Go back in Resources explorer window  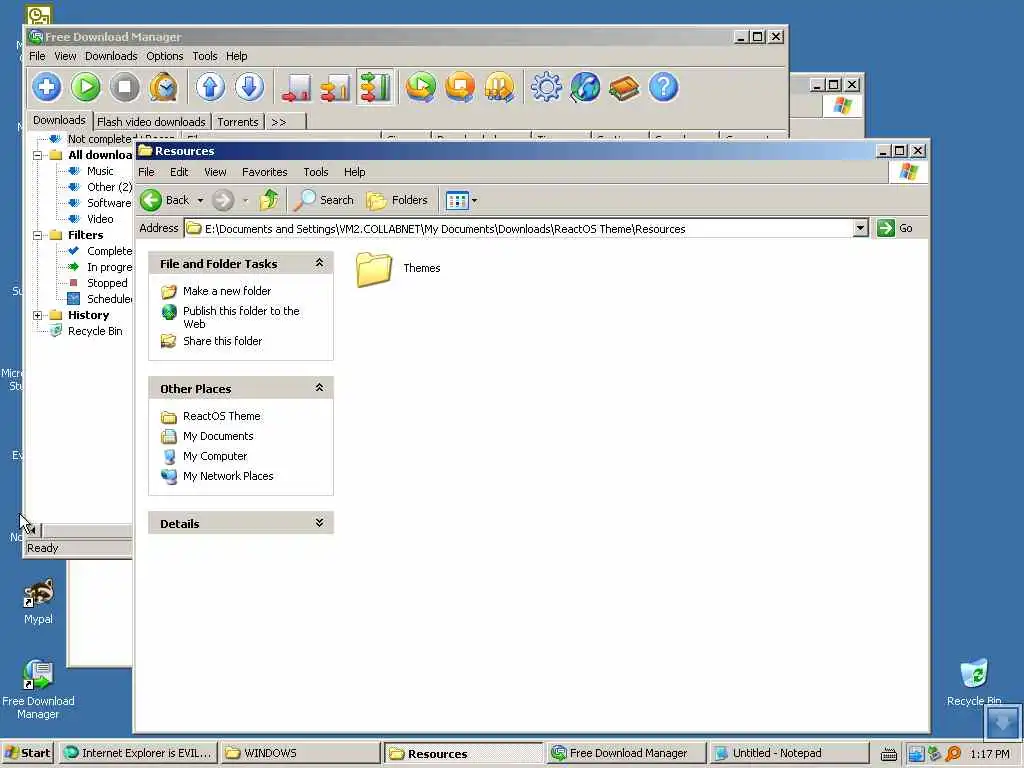click(x=164, y=200)
